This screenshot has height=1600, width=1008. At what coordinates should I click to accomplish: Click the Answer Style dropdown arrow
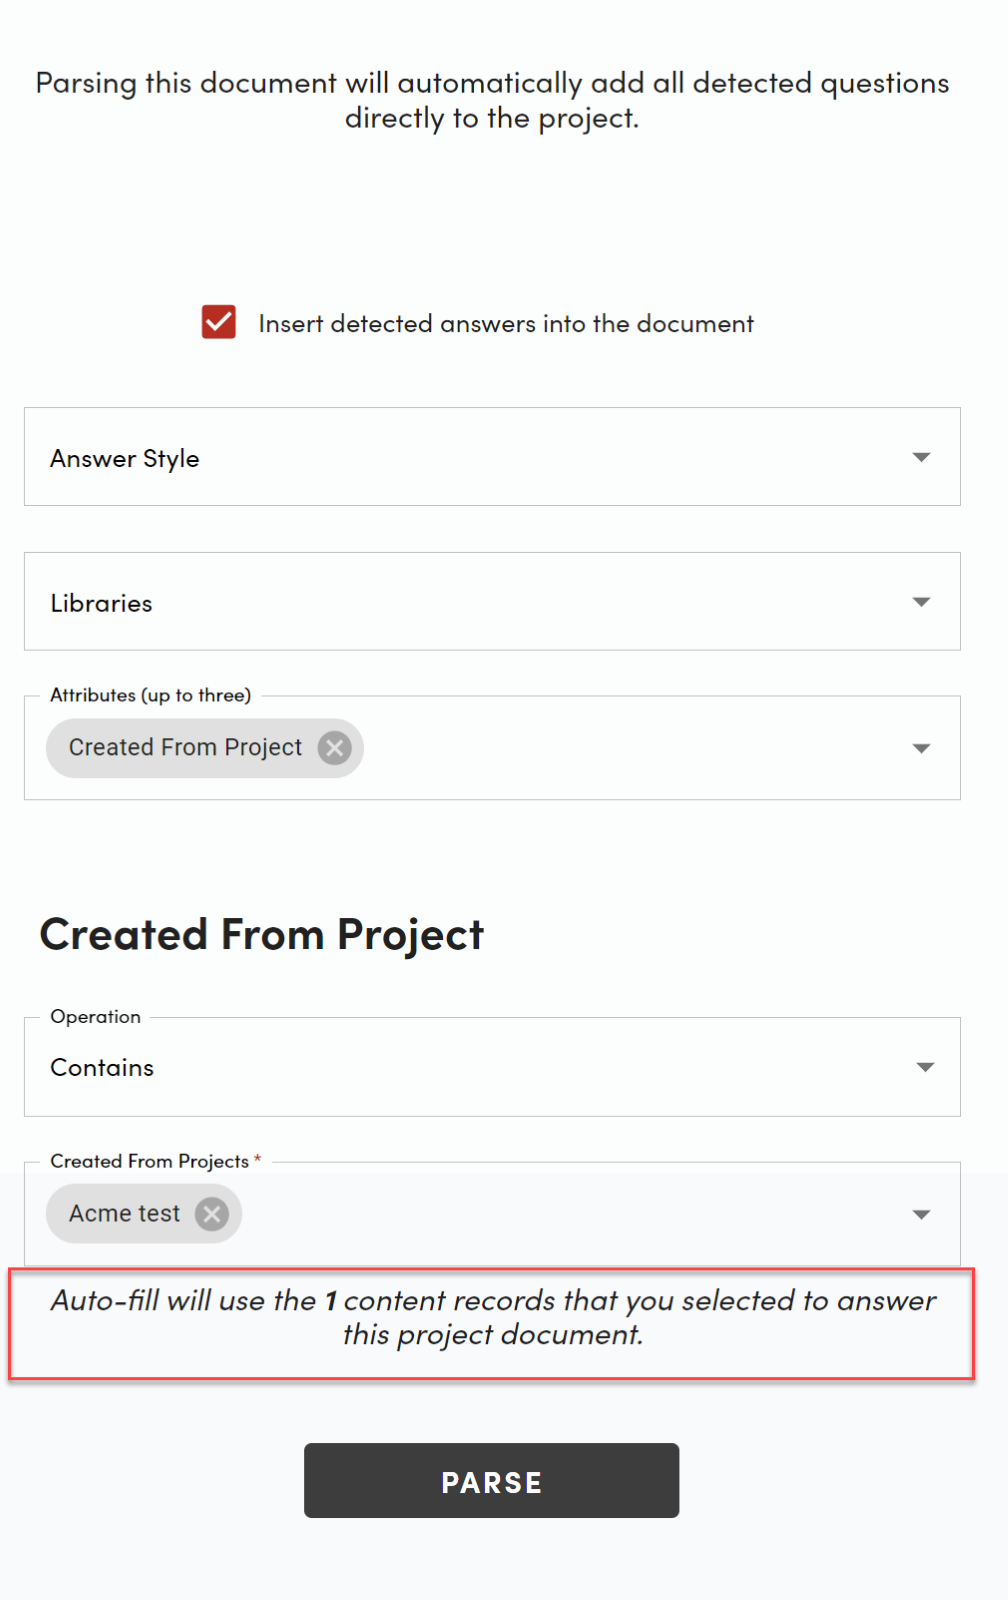[x=921, y=457]
